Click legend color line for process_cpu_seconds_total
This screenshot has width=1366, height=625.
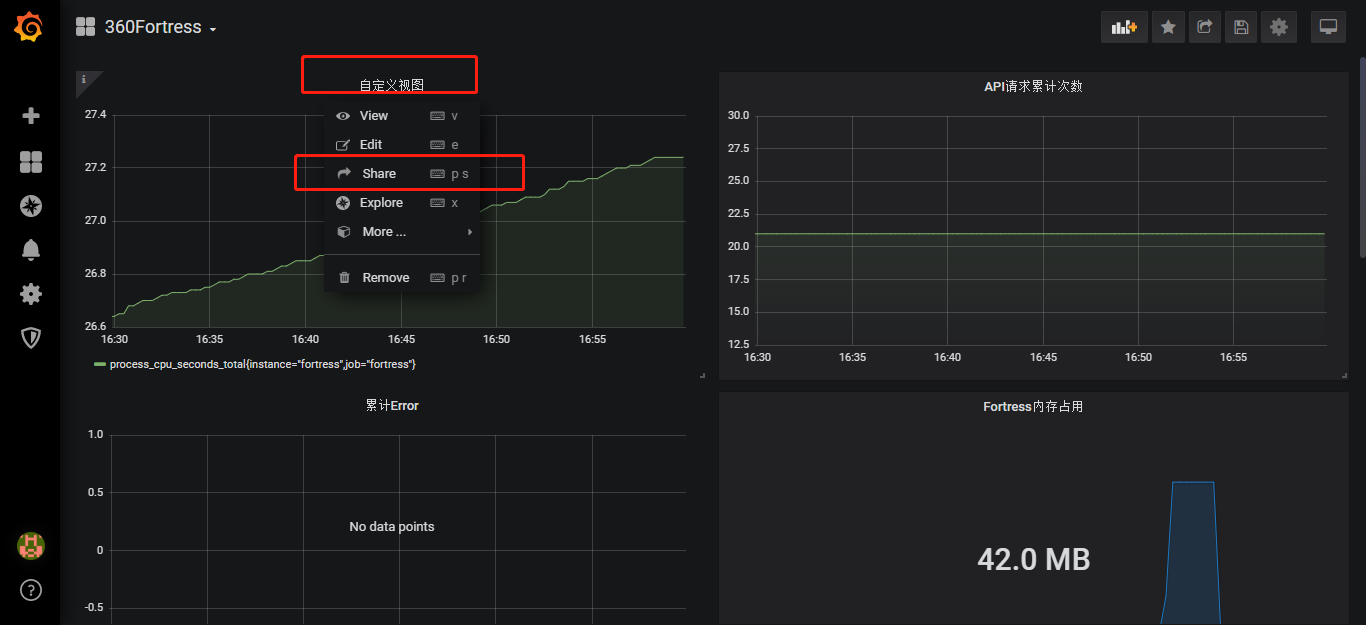tap(99, 364)
